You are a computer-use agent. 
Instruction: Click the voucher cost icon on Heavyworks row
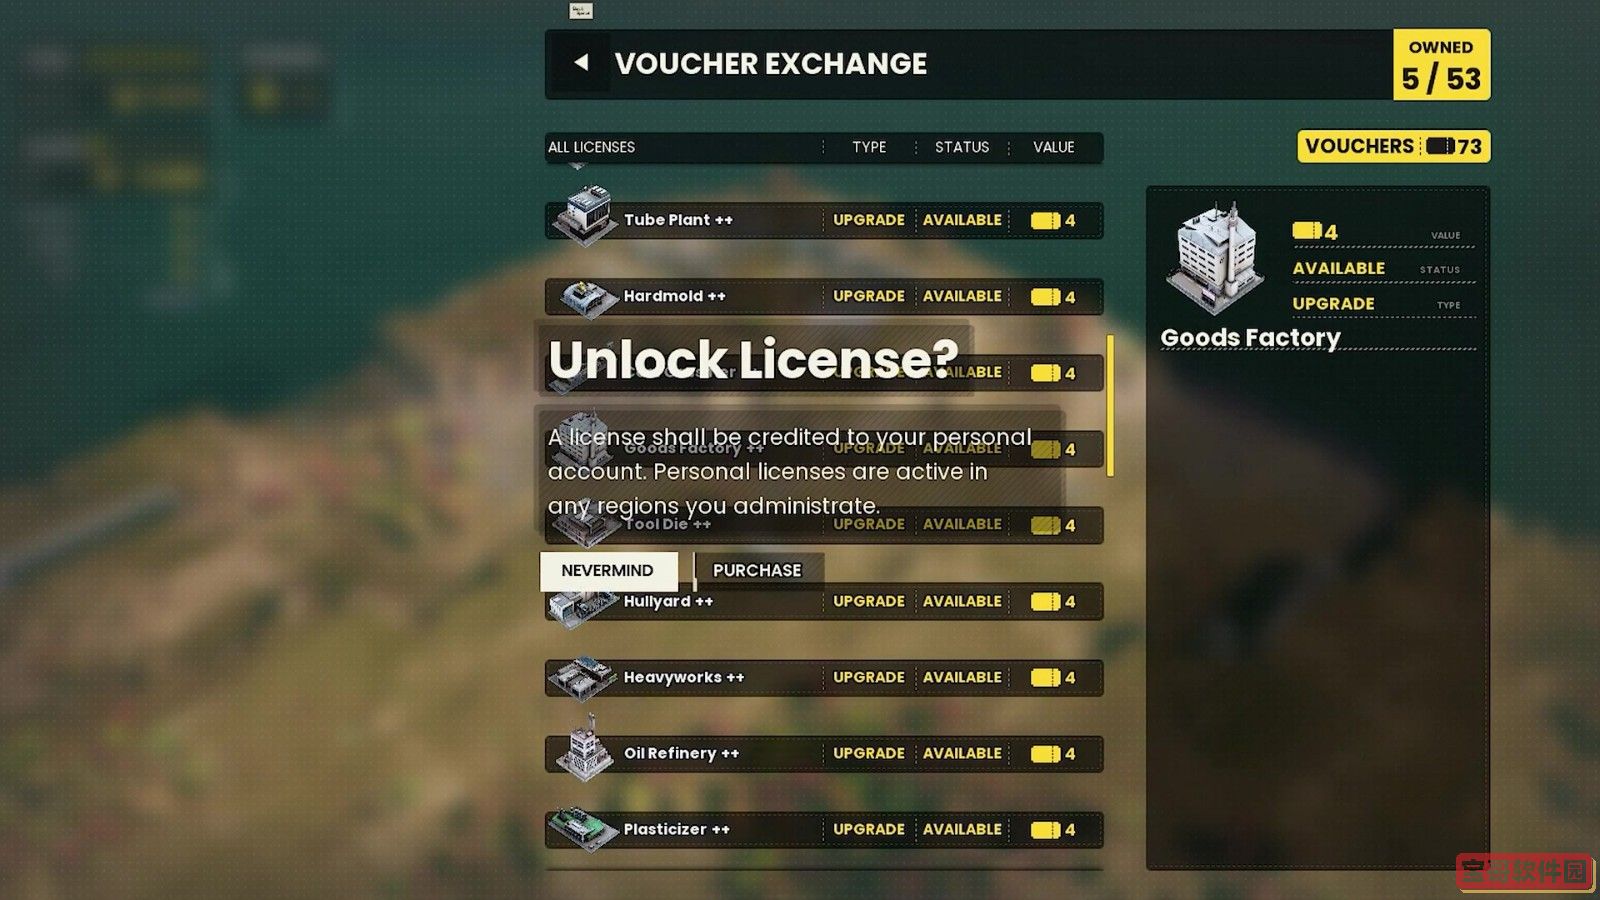(1045, 677)
